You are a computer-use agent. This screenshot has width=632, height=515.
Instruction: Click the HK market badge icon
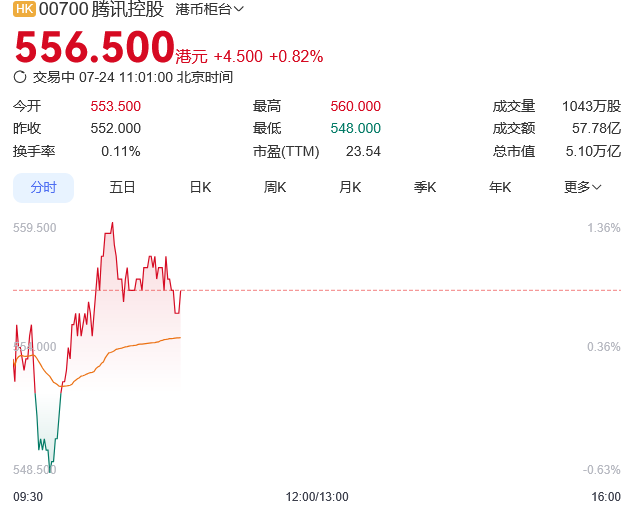pyautogui.click(x=24, y=9)
